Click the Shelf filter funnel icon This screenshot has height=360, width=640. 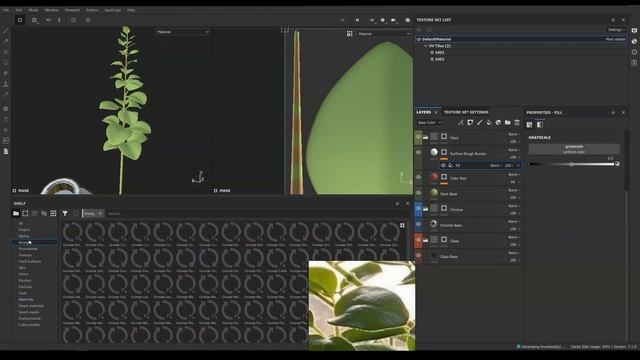pyautogui.click(x=65, y=213)
